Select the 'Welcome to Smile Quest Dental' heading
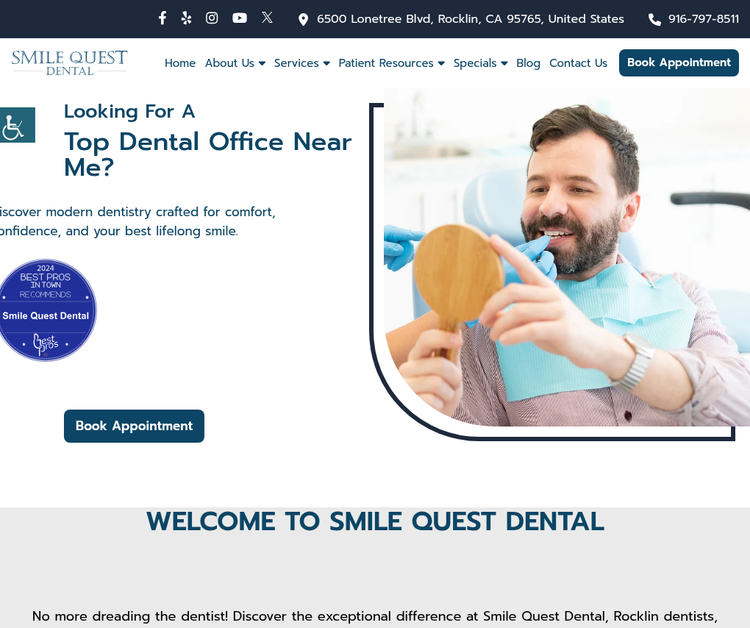The width and height of the screenshot is (750, 628). (x=375, y=521)
